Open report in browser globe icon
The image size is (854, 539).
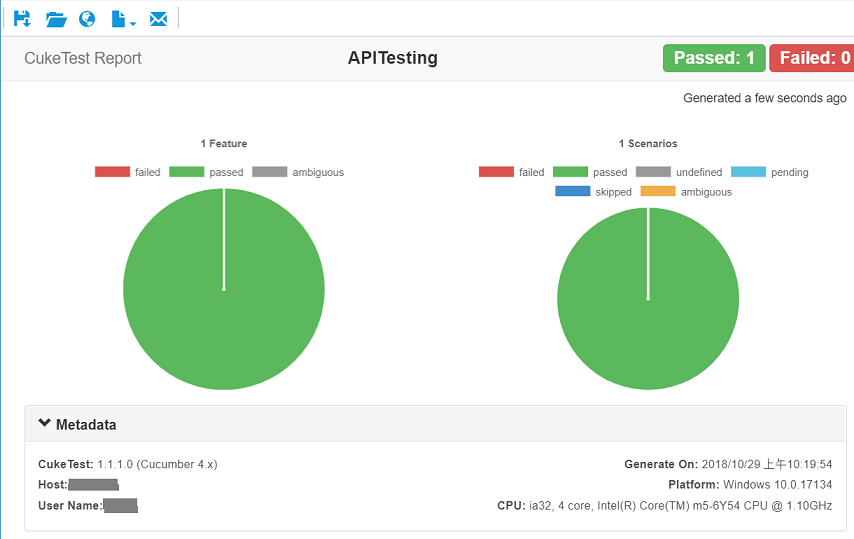(x=87, y=19)
